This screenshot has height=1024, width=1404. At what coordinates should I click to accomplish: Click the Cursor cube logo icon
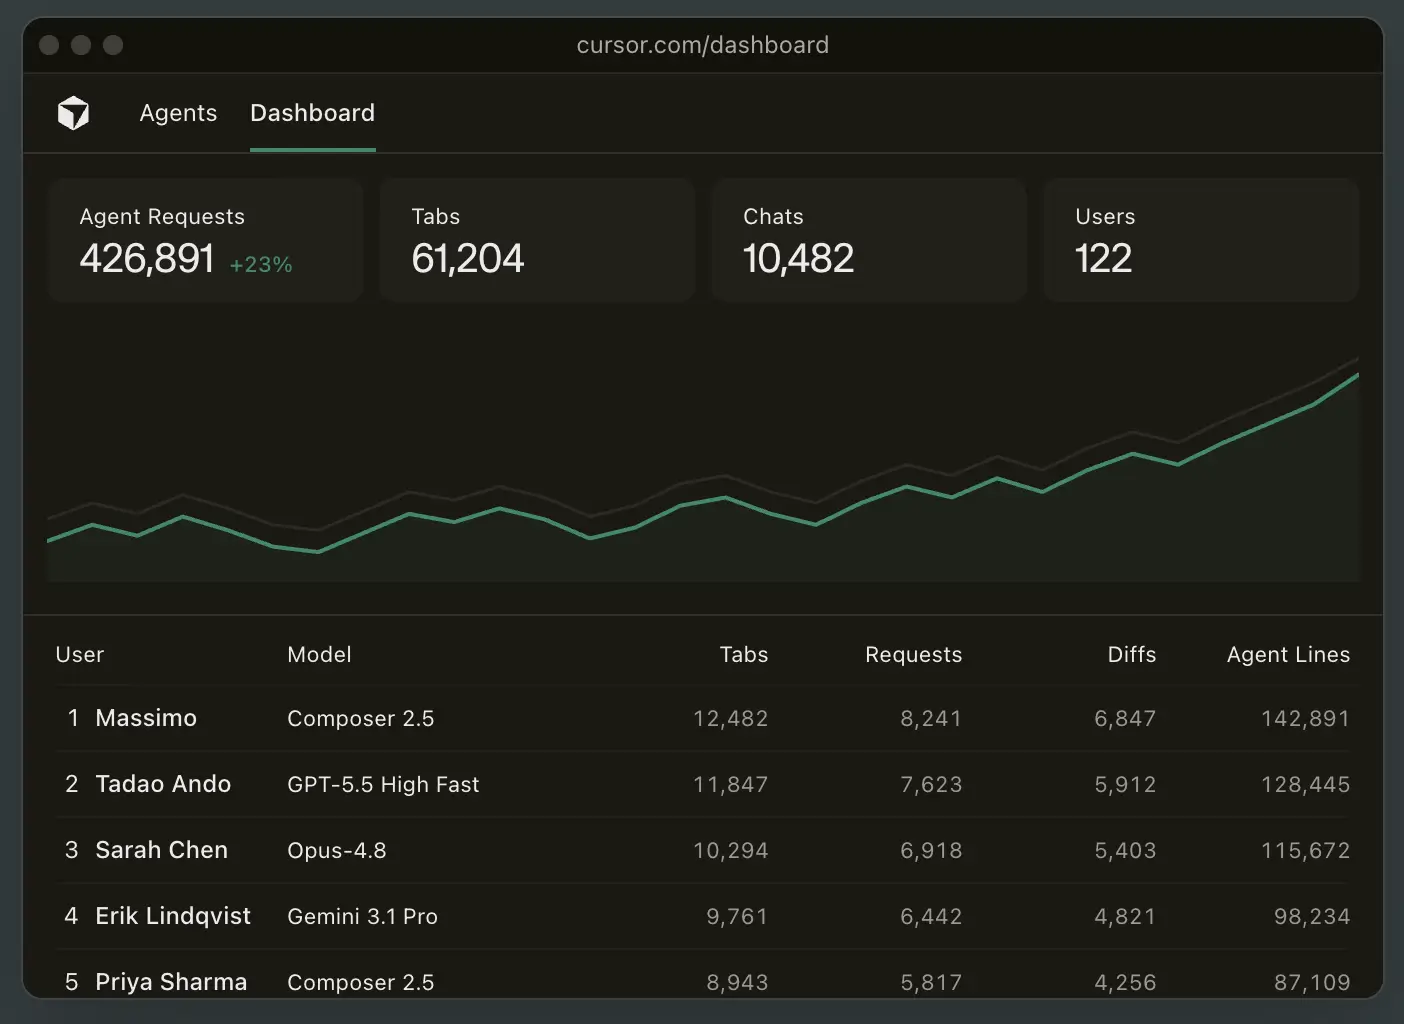[73, 113]
